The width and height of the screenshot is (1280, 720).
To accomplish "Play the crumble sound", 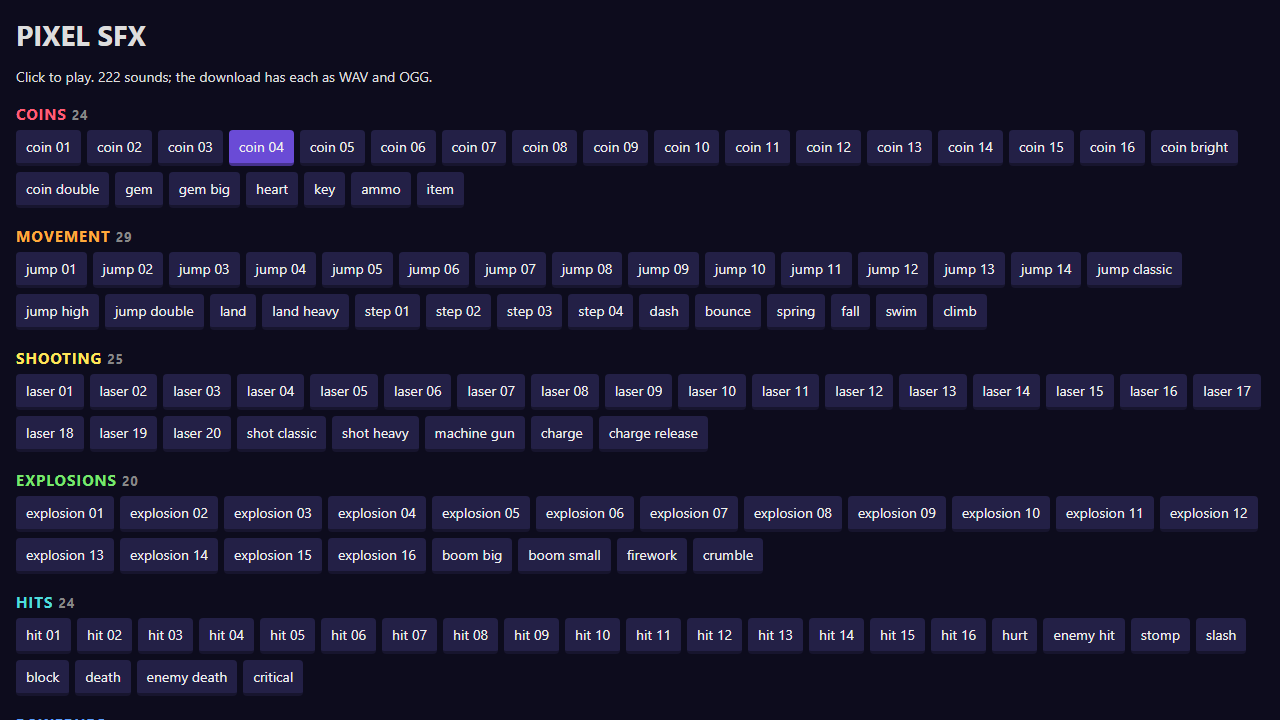I will [728, 555].
